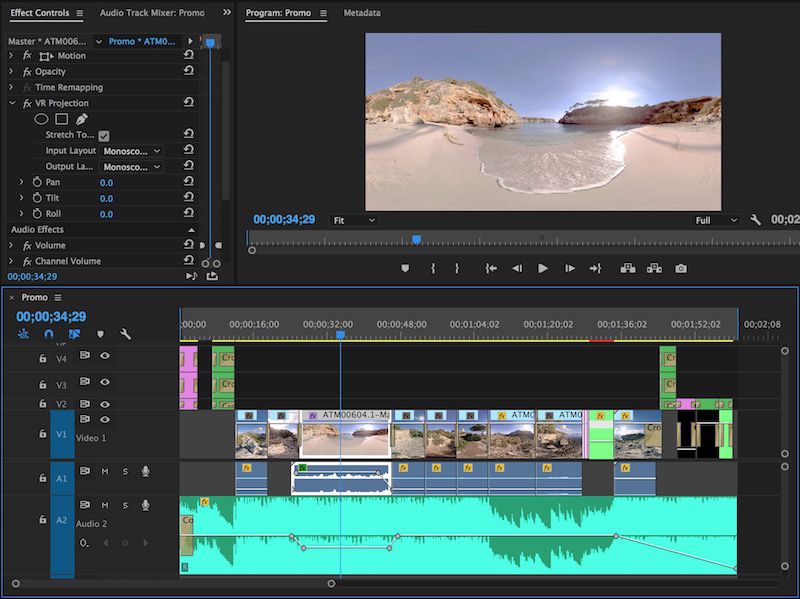Mute audio track A1

click(105, 471)
